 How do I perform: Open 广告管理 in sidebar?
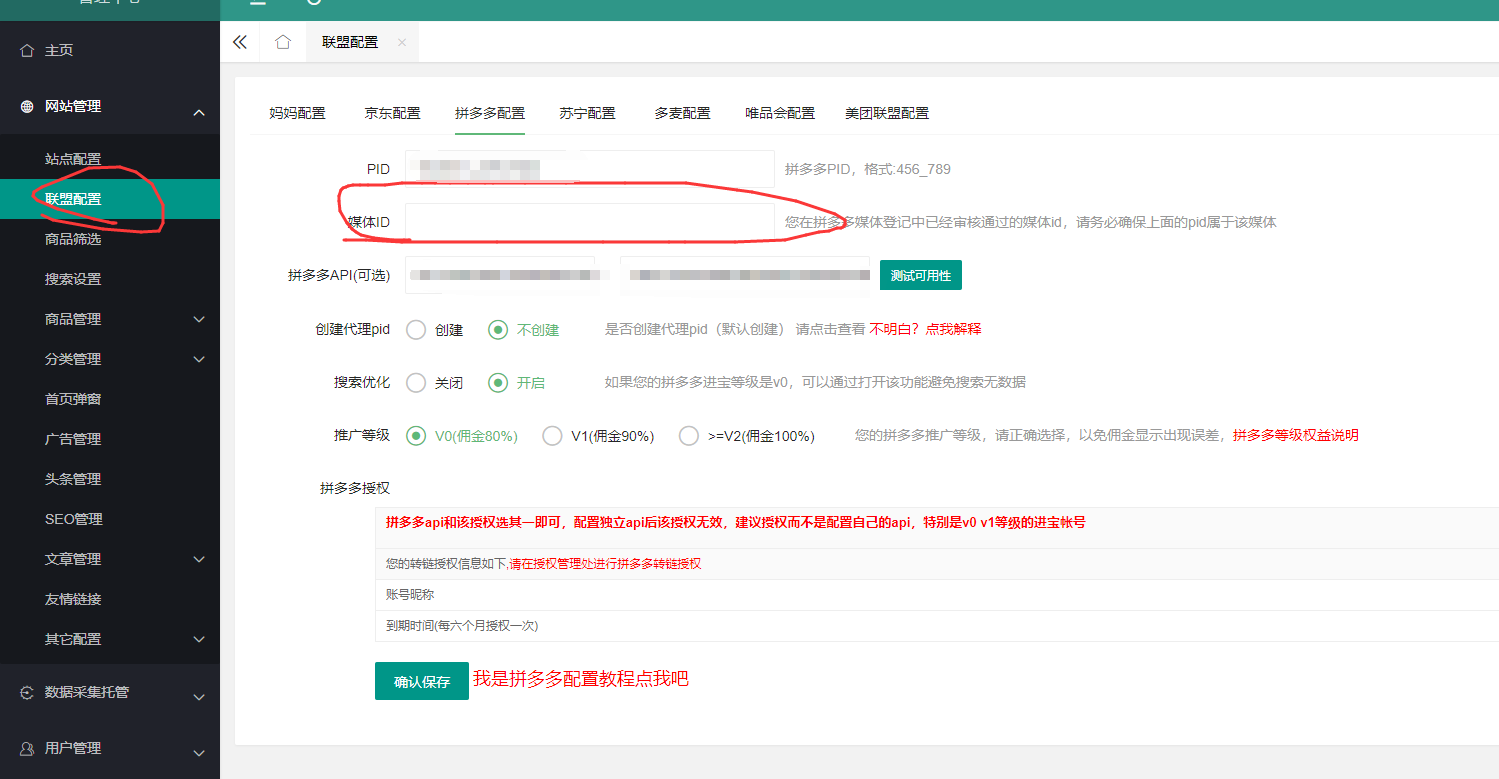pyautogui.click(x=73, y=439)
